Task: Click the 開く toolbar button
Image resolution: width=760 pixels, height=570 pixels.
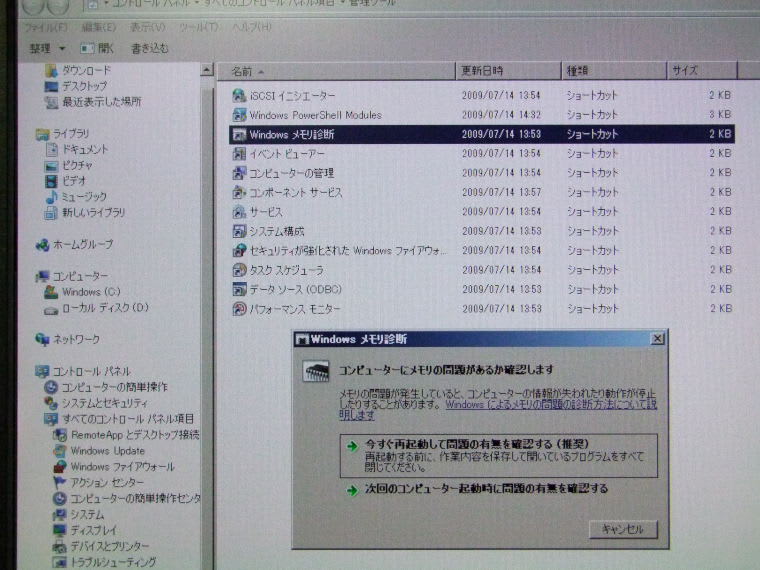Action: click(x=97, y=48)
